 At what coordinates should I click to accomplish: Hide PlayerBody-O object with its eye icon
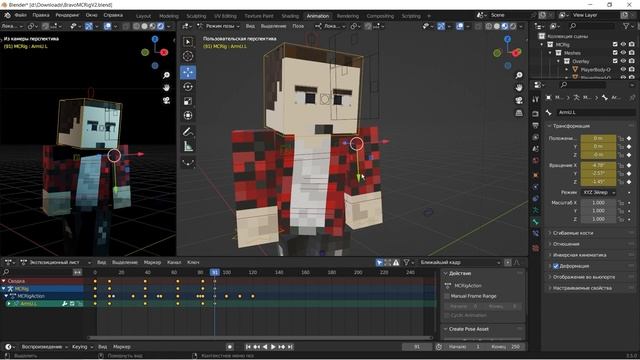click(x=623, y=69)
